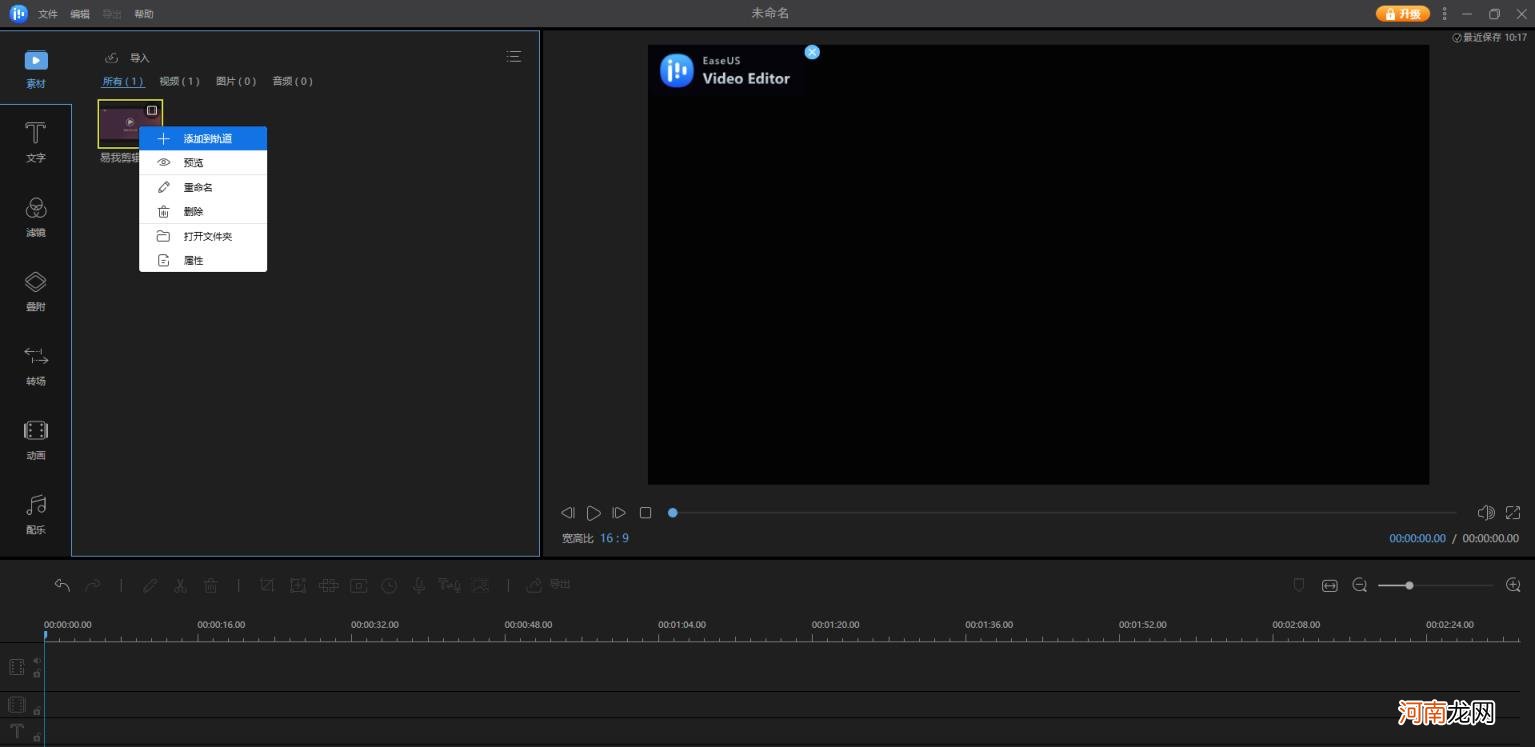This screenshot has height=747, width=1535.
Task: Zoom in the timeline with plus magnifier
Action: [x=1513, y=585]
